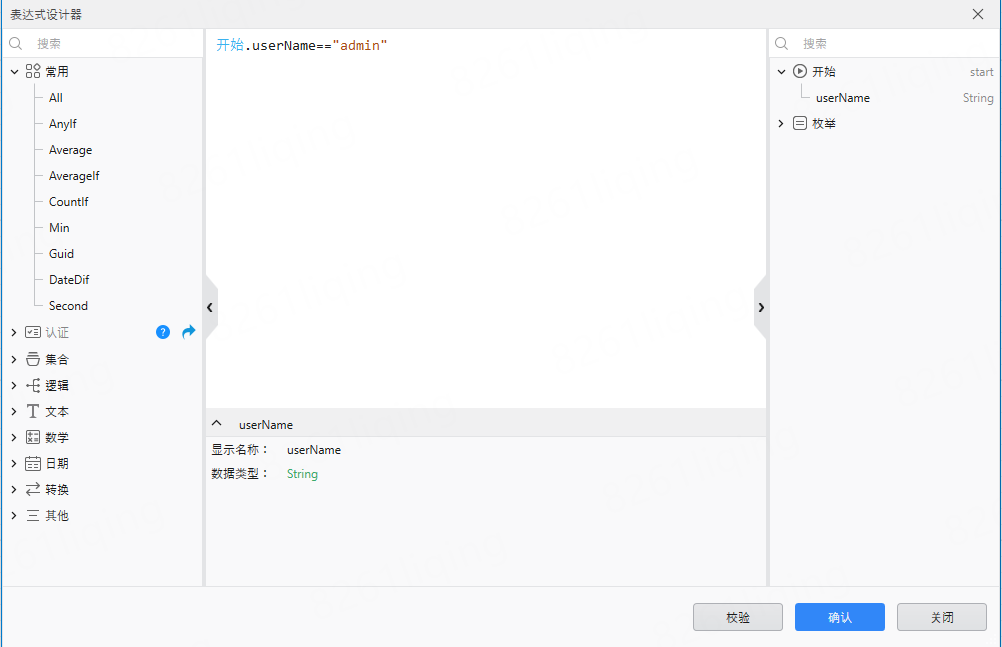This screenshot has width=1002, height=647.
Task: Click the 集合 category icon
Action: click(33, 359)
